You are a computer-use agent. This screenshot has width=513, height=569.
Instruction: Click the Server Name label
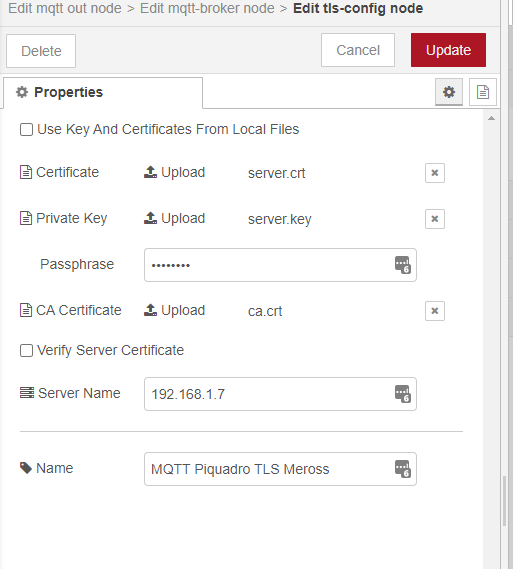pyautogui.click(x=79, y=393)
